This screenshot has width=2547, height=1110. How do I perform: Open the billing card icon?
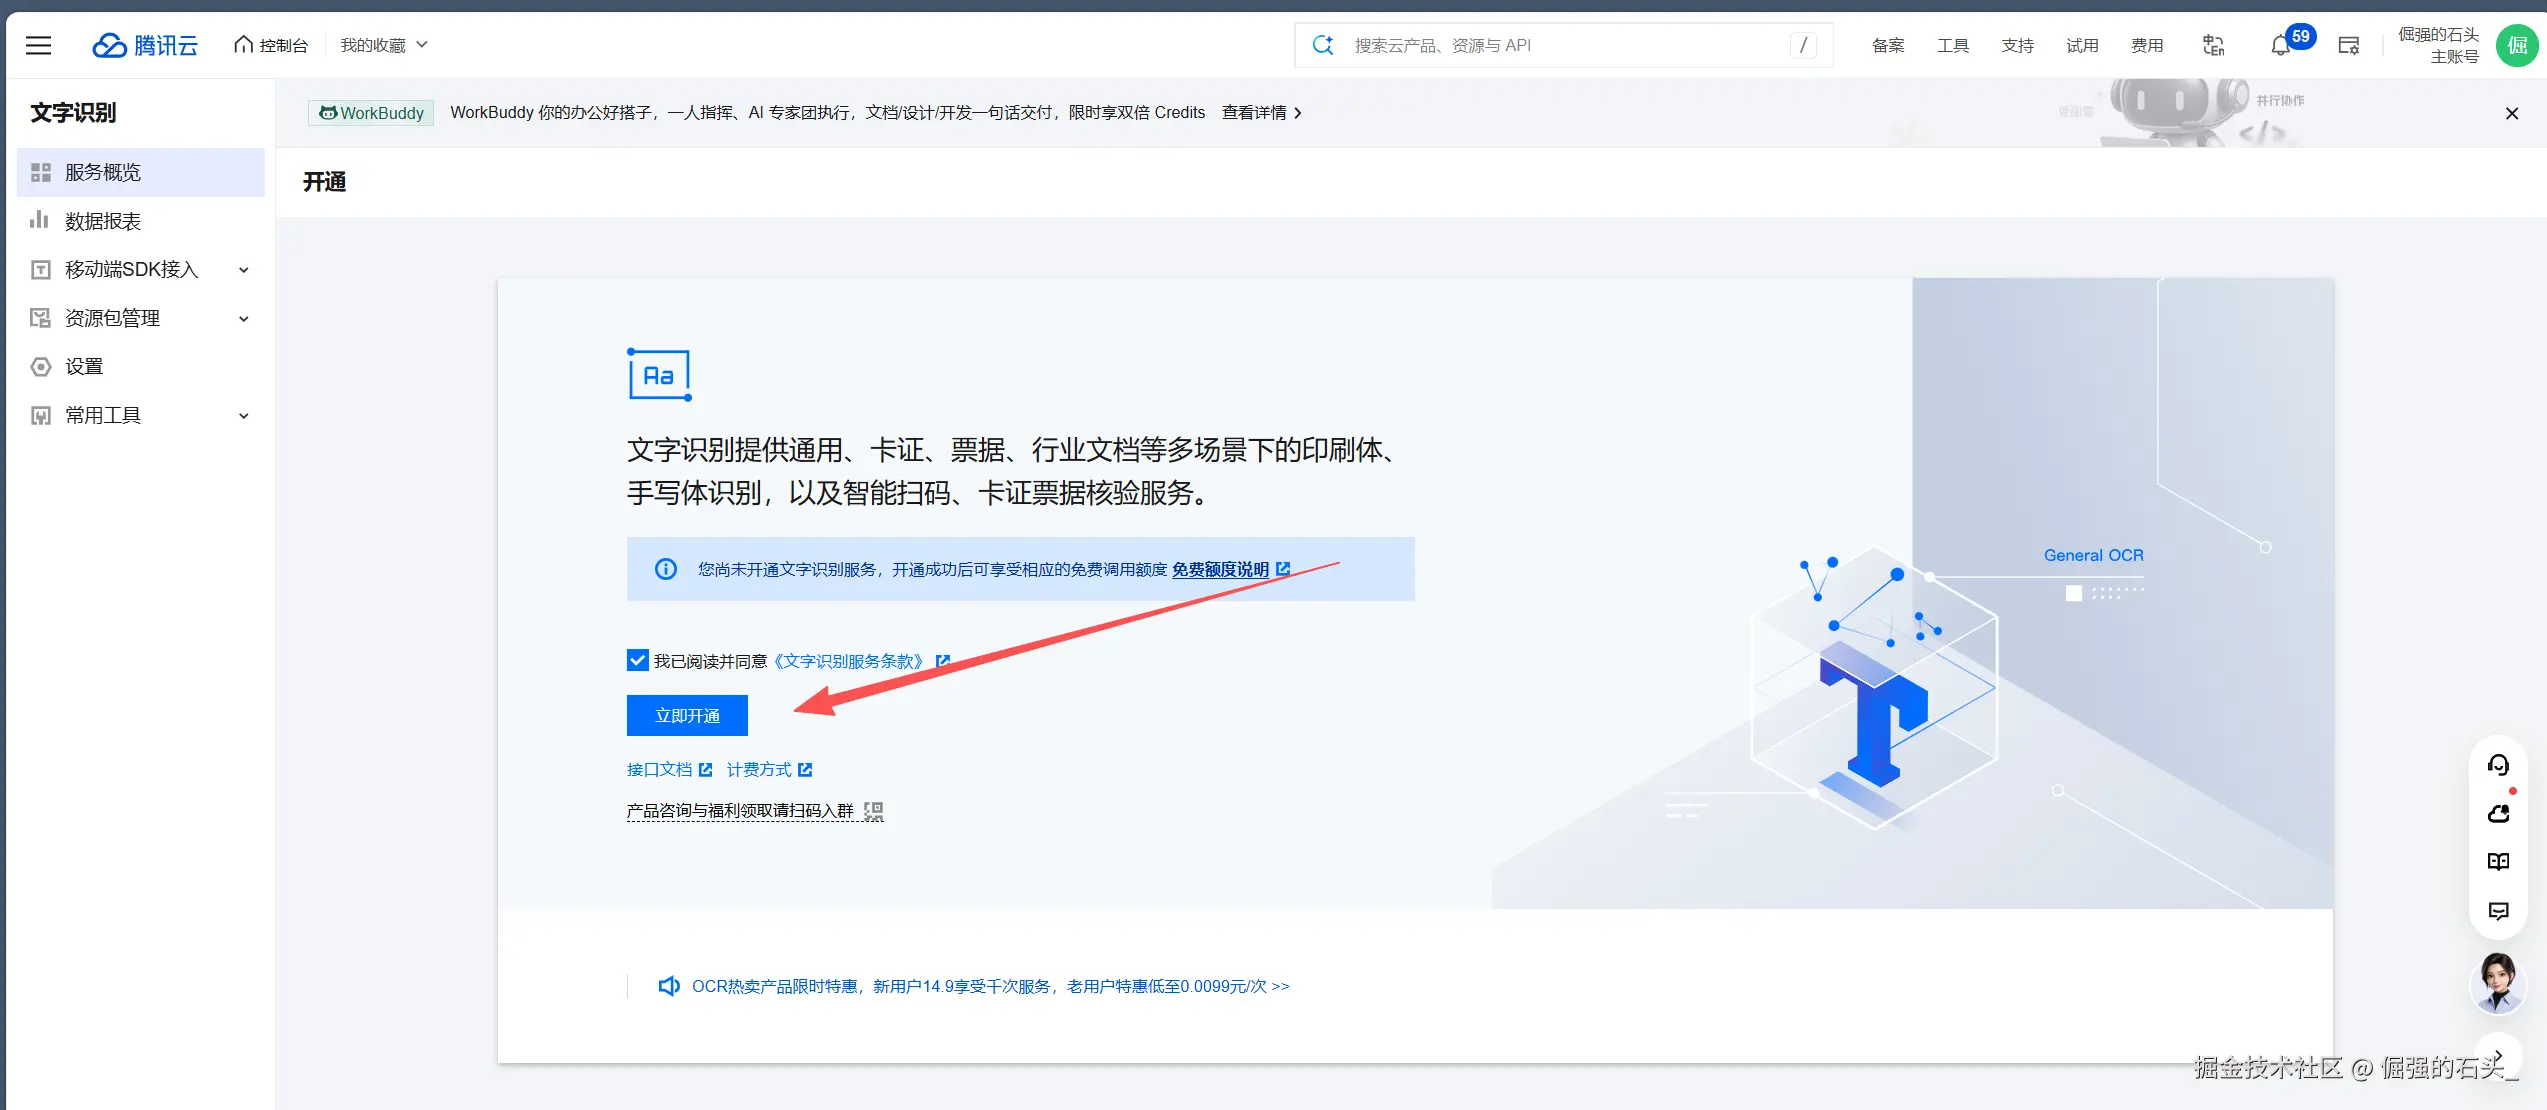(x=2349, y=45)
